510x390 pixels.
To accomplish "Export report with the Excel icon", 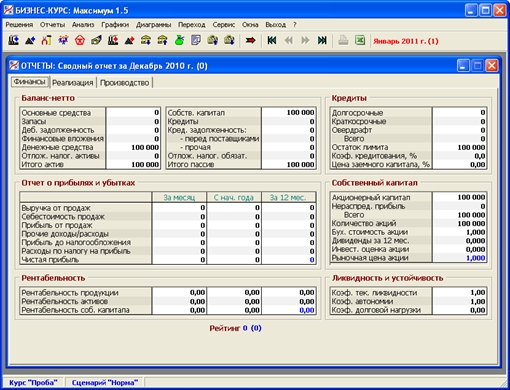I will coord(360,41).
